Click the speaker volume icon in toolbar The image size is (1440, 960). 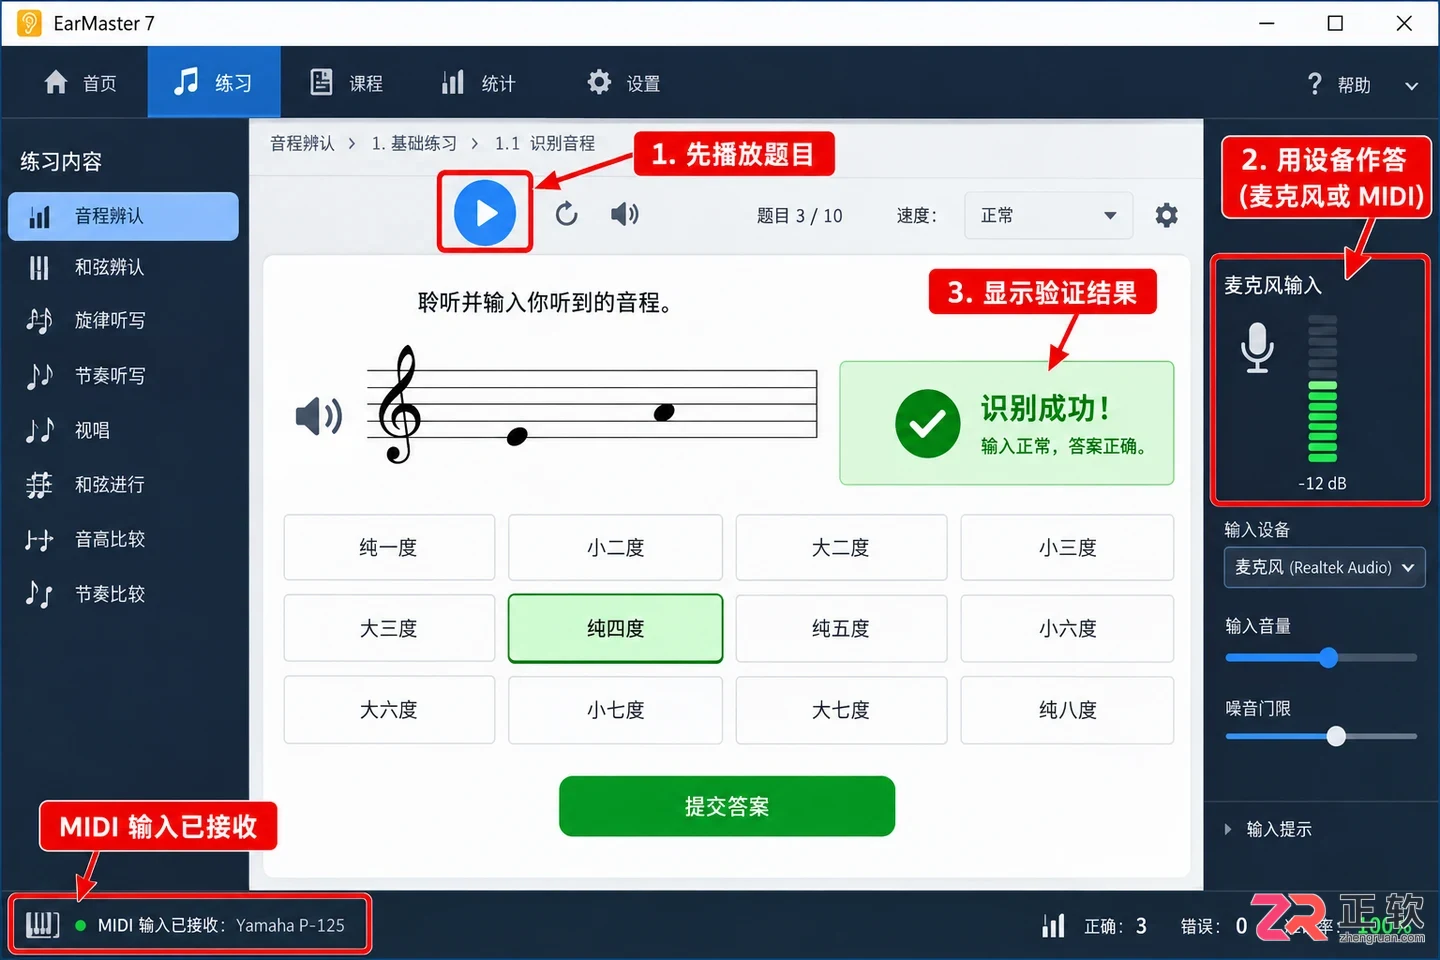coord(625,214)
